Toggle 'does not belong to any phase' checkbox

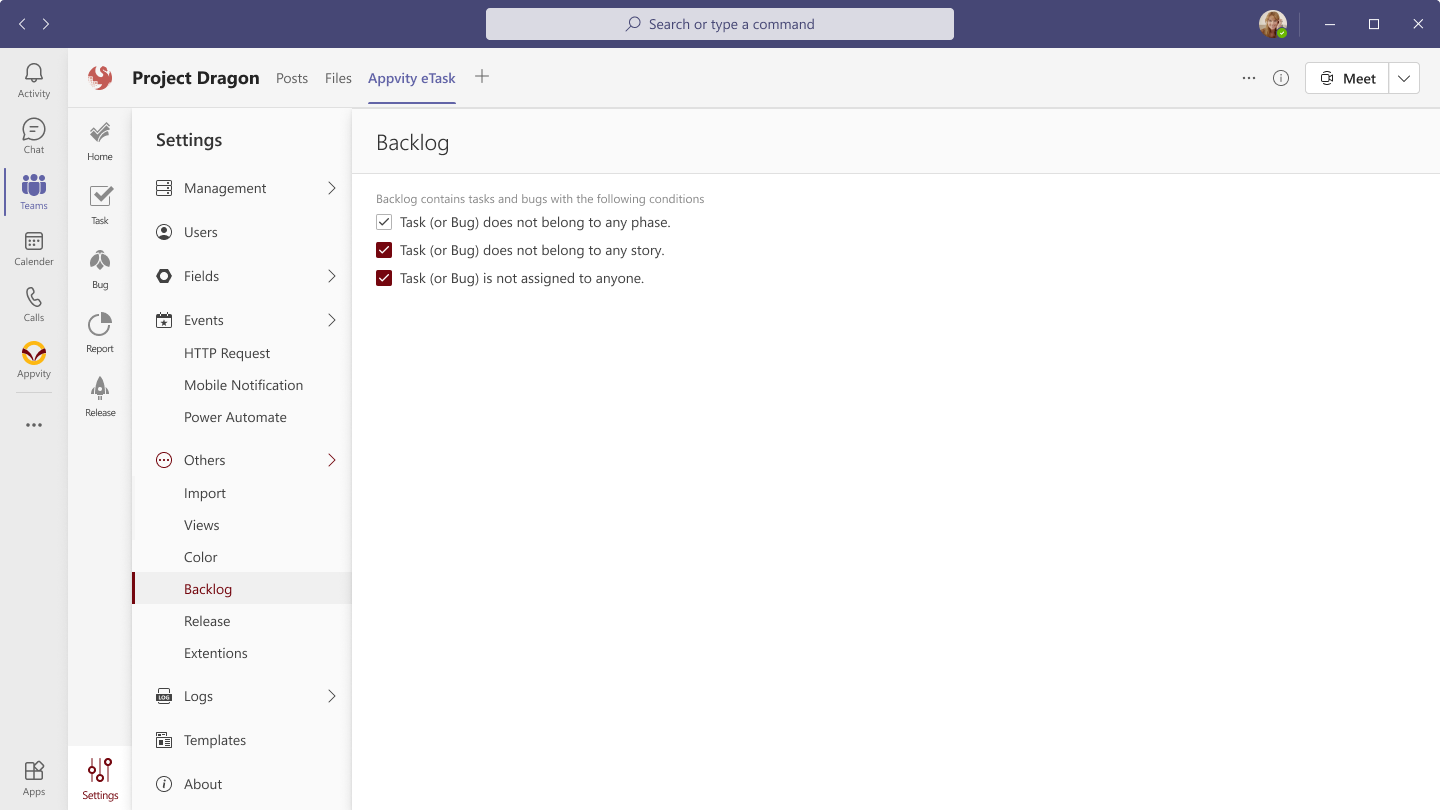(384, 222)
